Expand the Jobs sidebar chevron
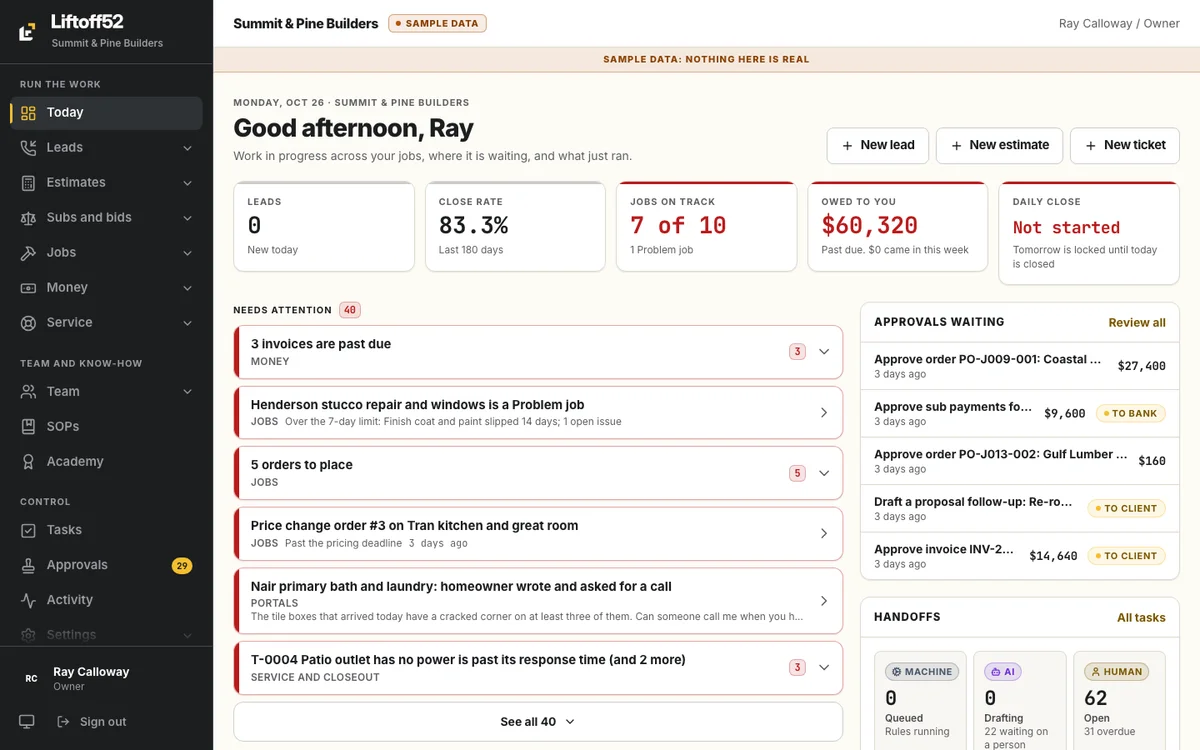This screenshot has width=1200, height=750. coord(187,253)
